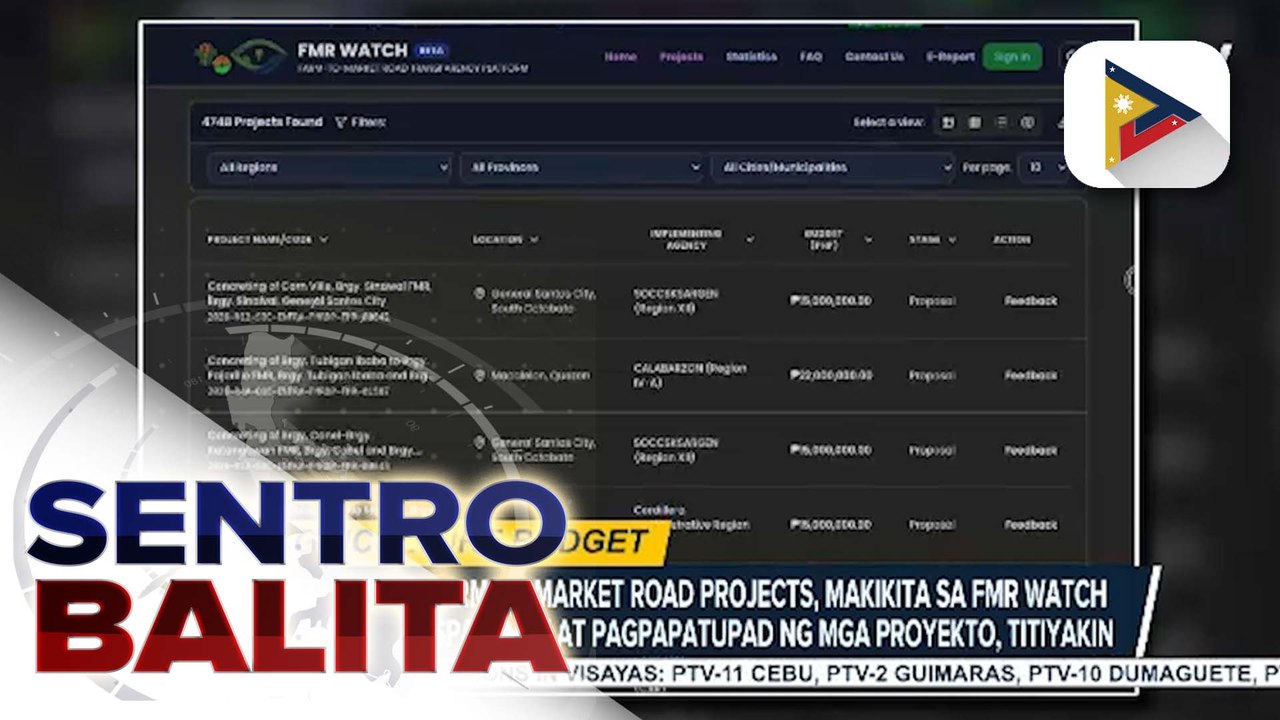This screenshot has height=720, width=1280.
Task: Open Concreting of Brgy. Tubigan Ibaba project
Action: tap(318, 368)
